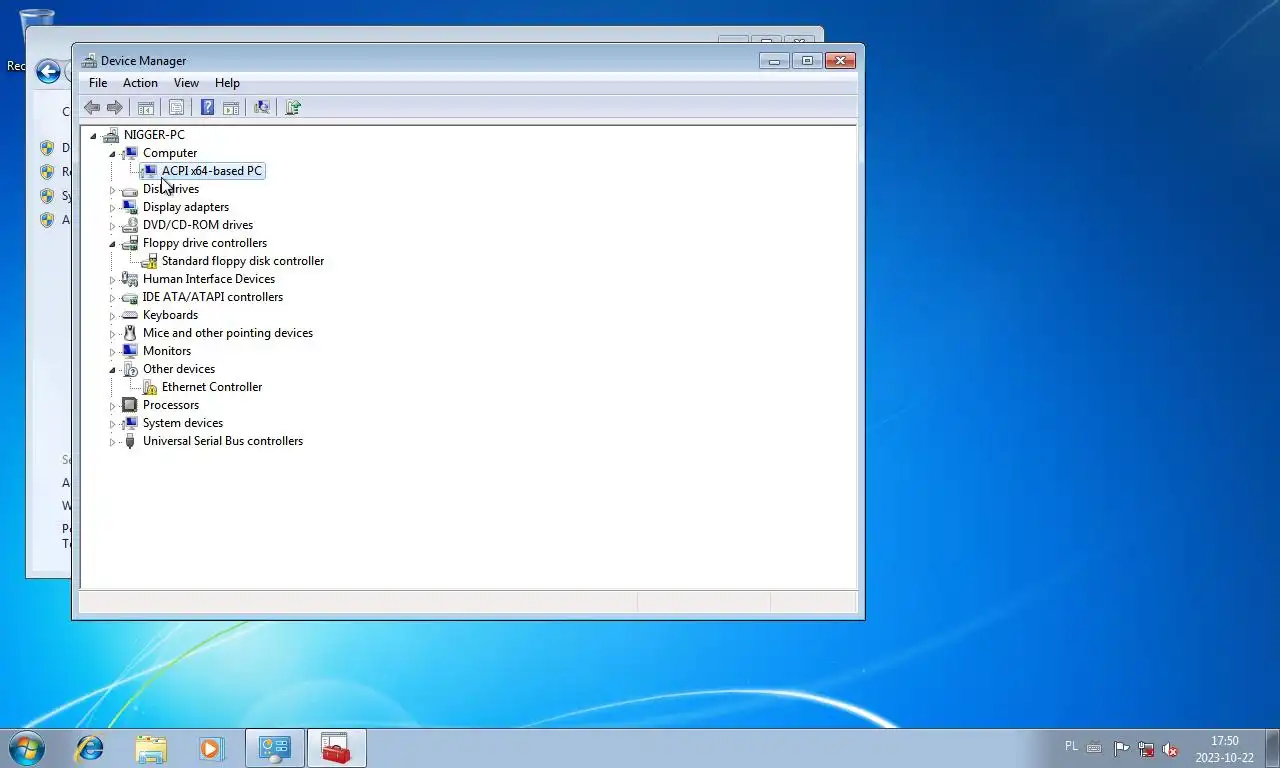Screen dimensions: 1280x768
Task: Expand Universal Serial Bus controllers
Action: (112, 442)
